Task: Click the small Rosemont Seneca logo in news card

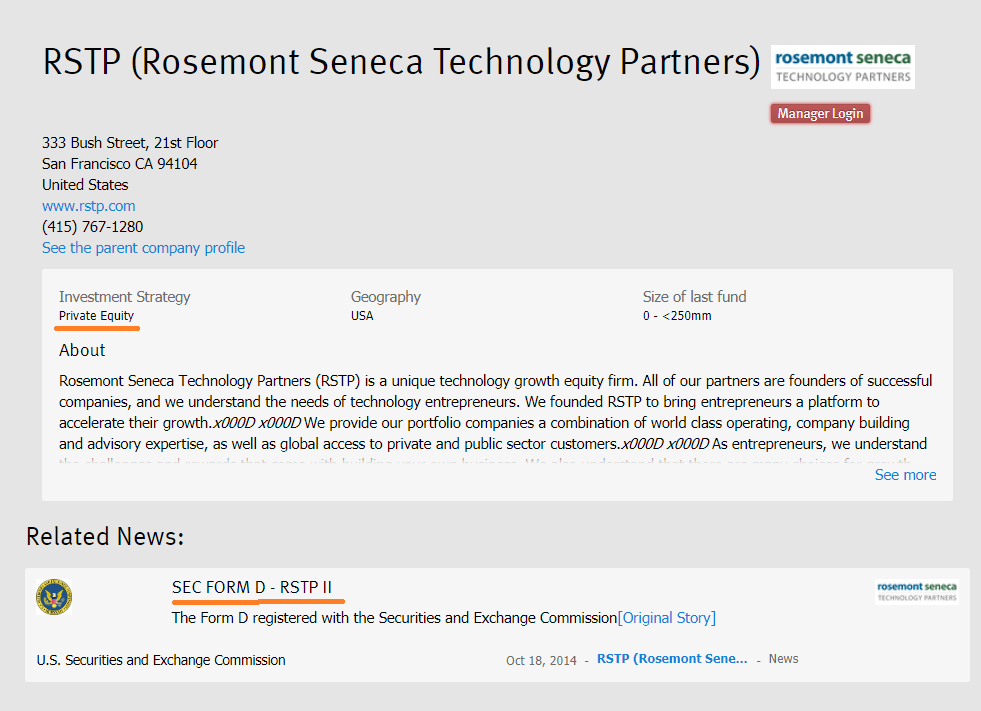Action: point(917,591)
